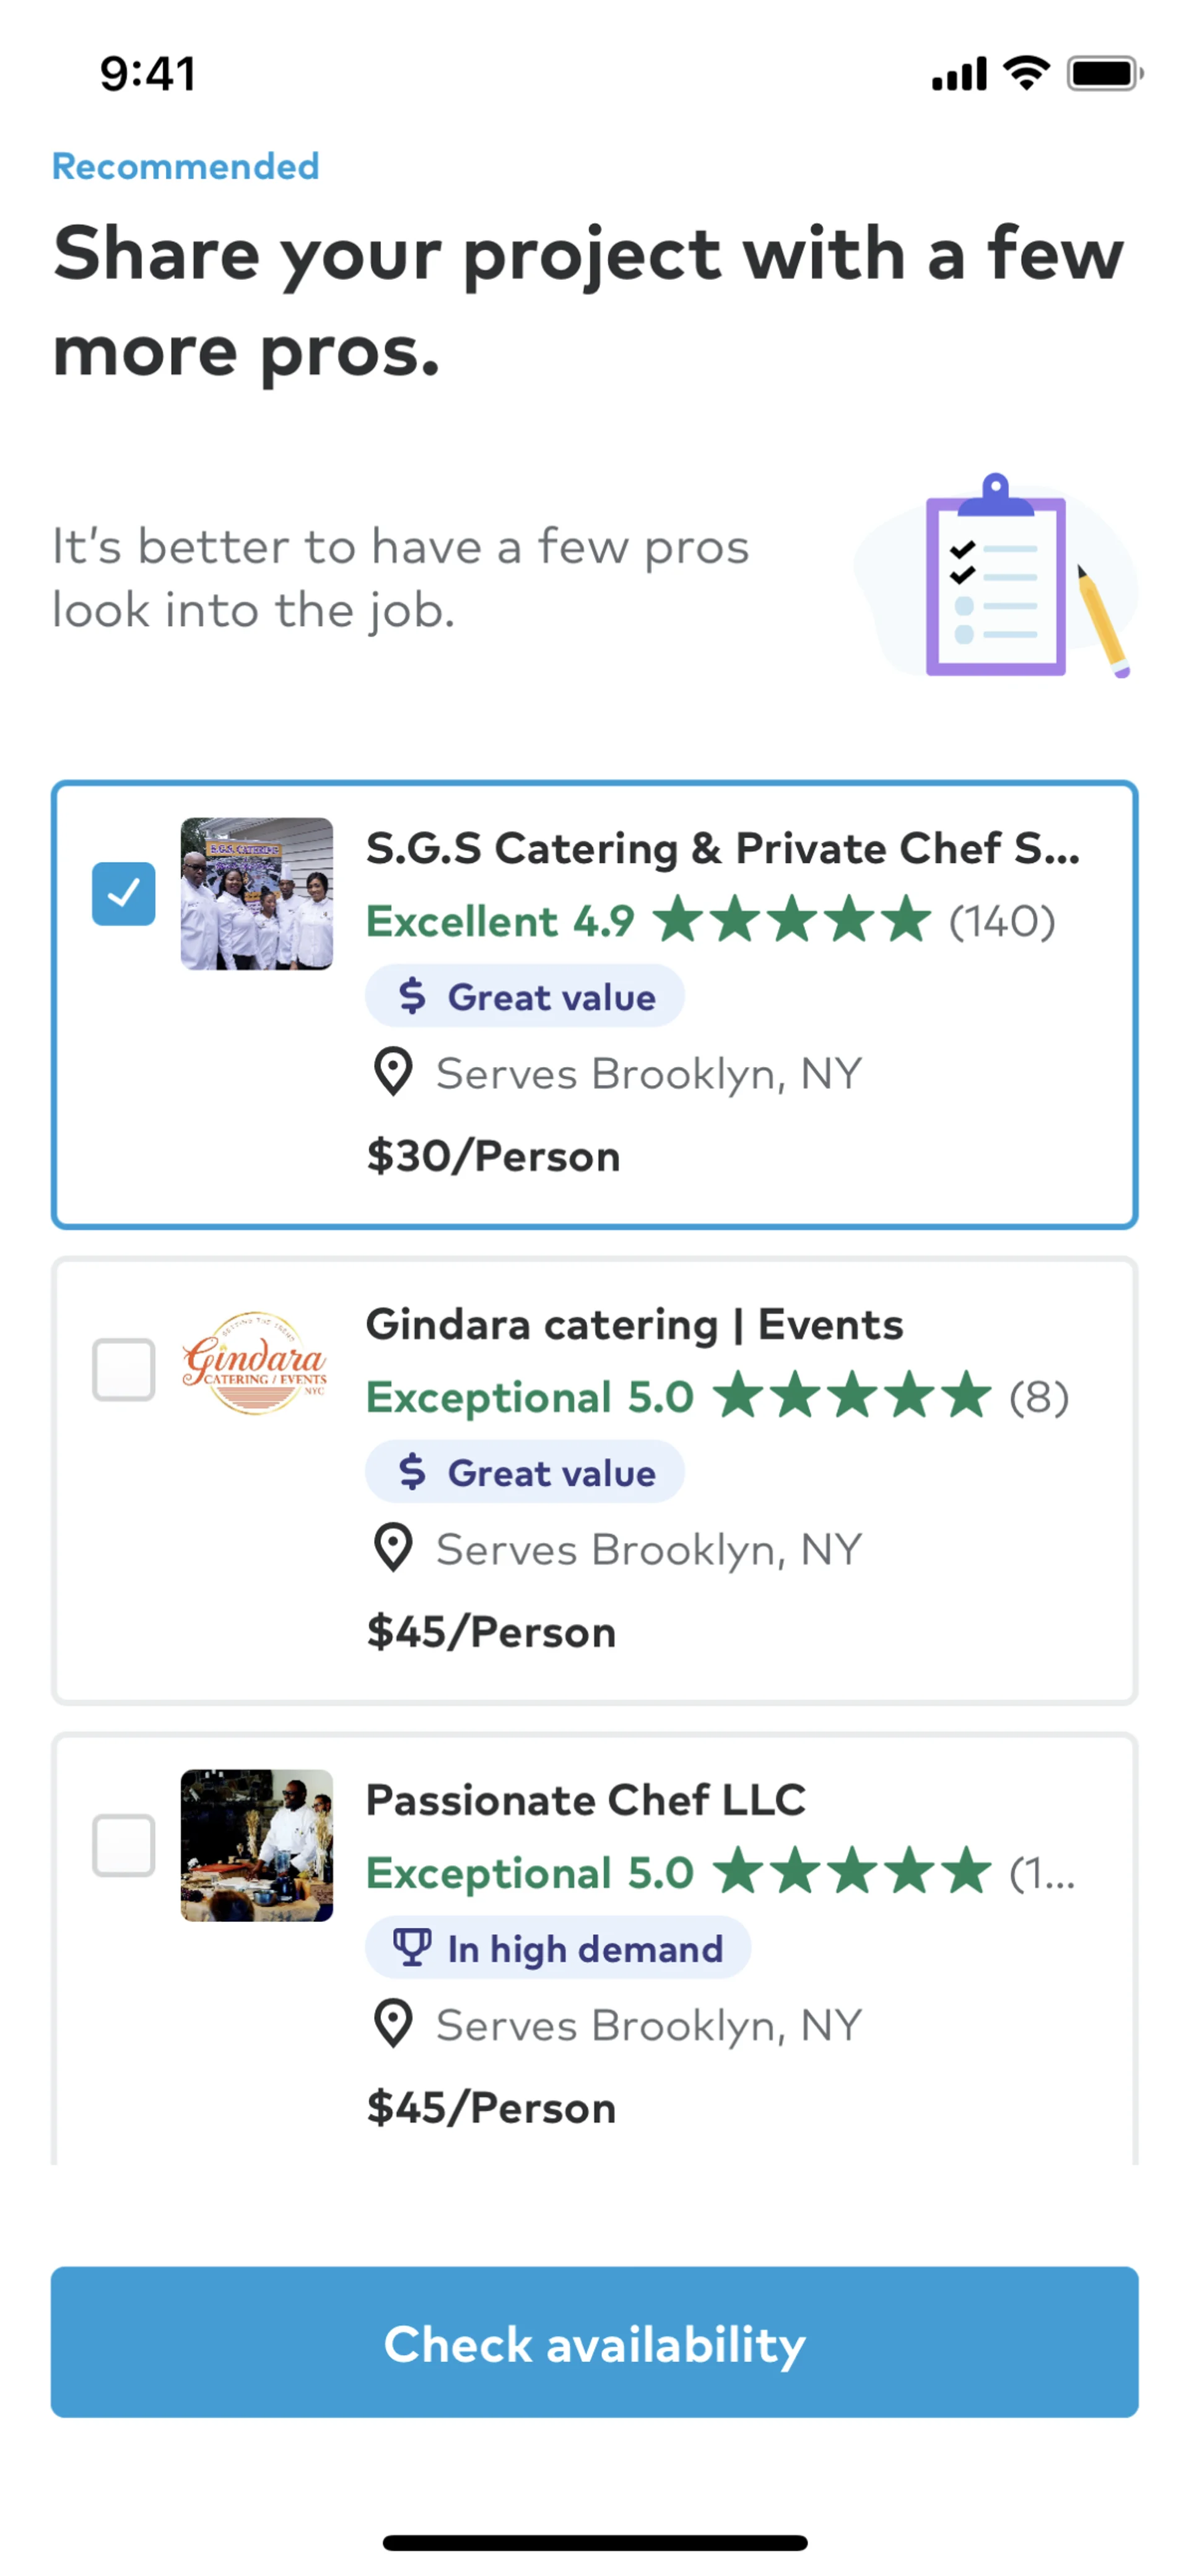The image size is (1189, 2576).
Task: Tap the battery icon in status bar
Action: 1104,74
